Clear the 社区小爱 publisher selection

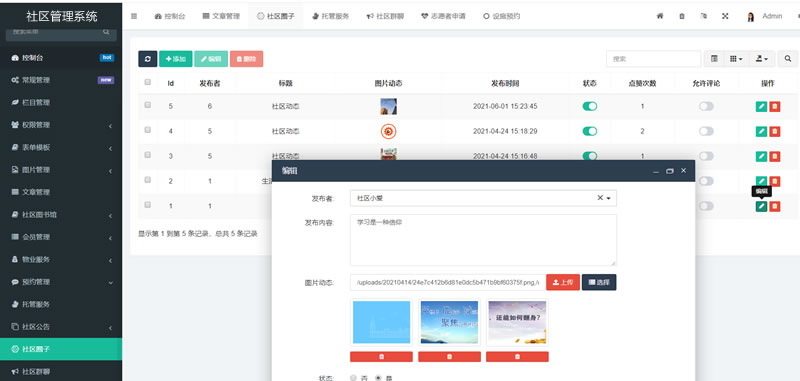tap(600, 198)
